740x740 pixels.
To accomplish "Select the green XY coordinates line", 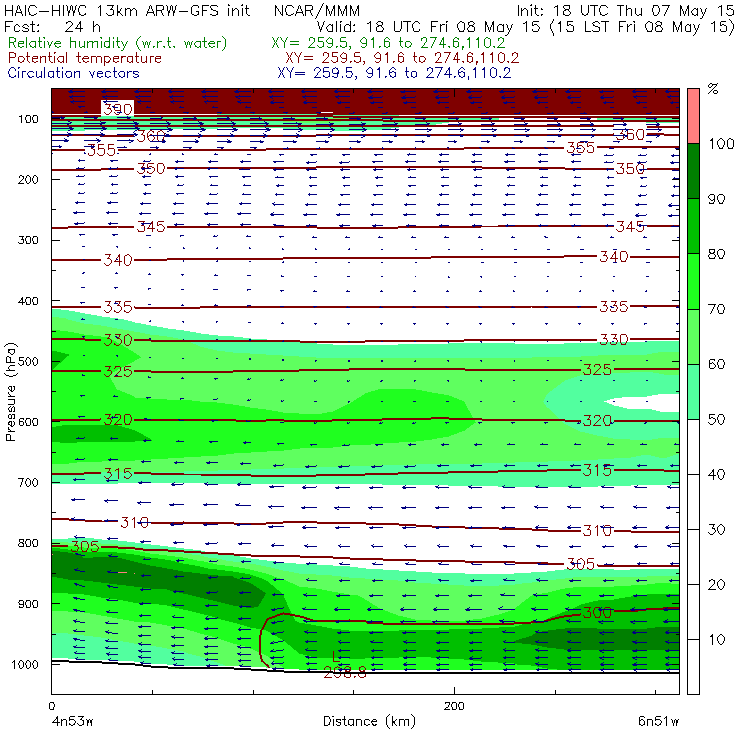I will (x=388, y=43).
